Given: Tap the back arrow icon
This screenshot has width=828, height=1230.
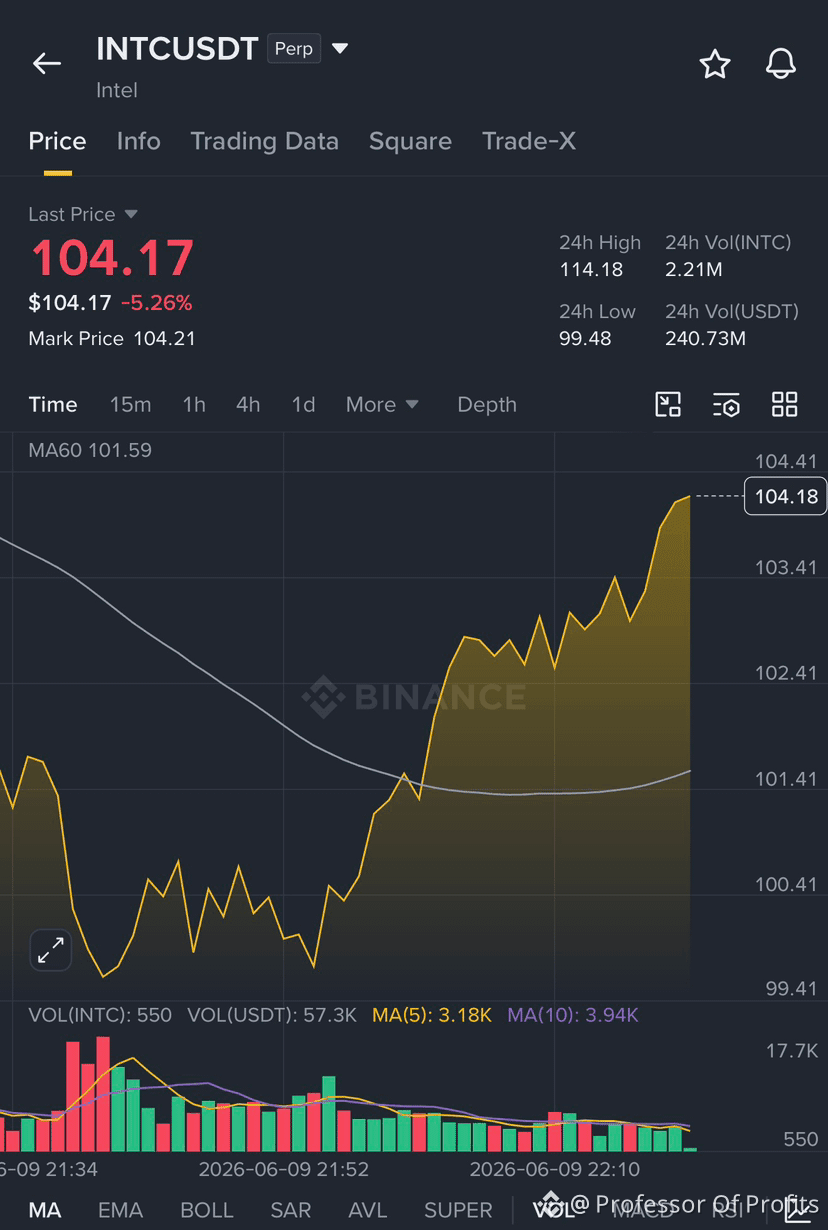Looking at the screenshot, I should pos(47,64).
